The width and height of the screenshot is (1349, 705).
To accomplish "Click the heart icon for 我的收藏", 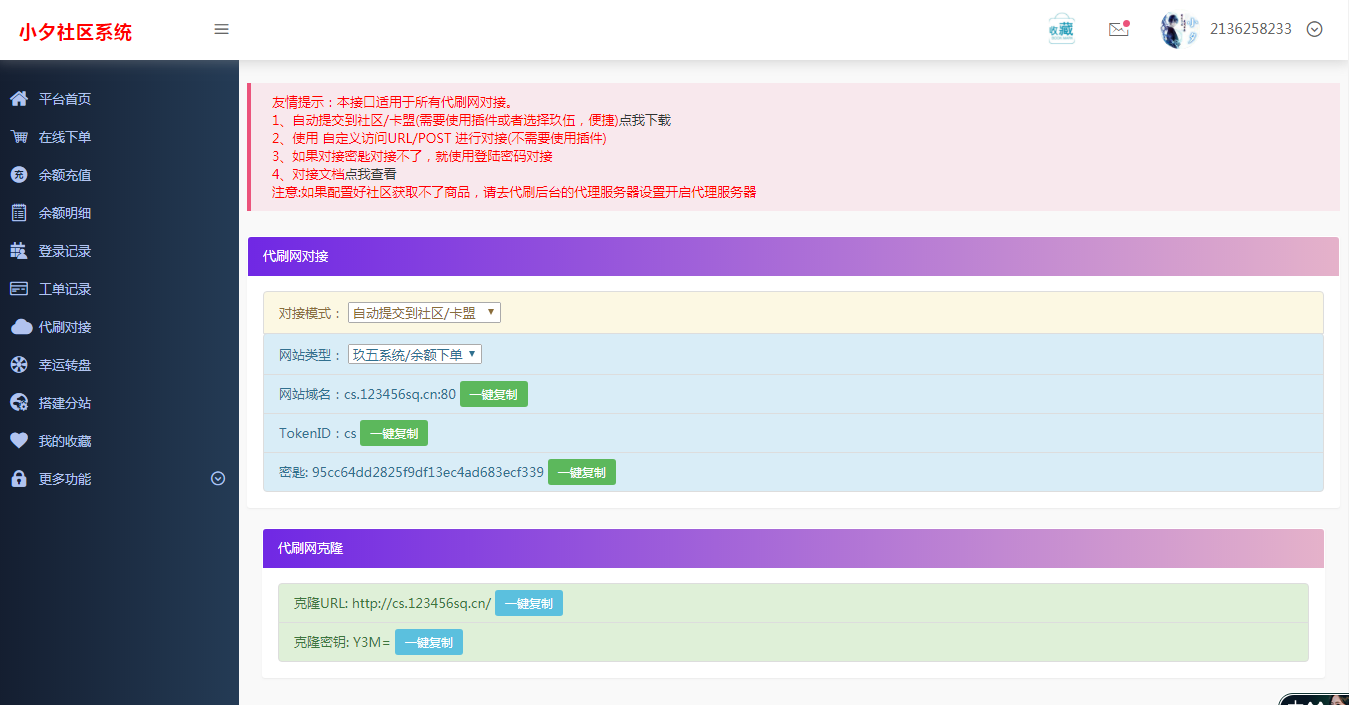I will (x=18, y=441).
